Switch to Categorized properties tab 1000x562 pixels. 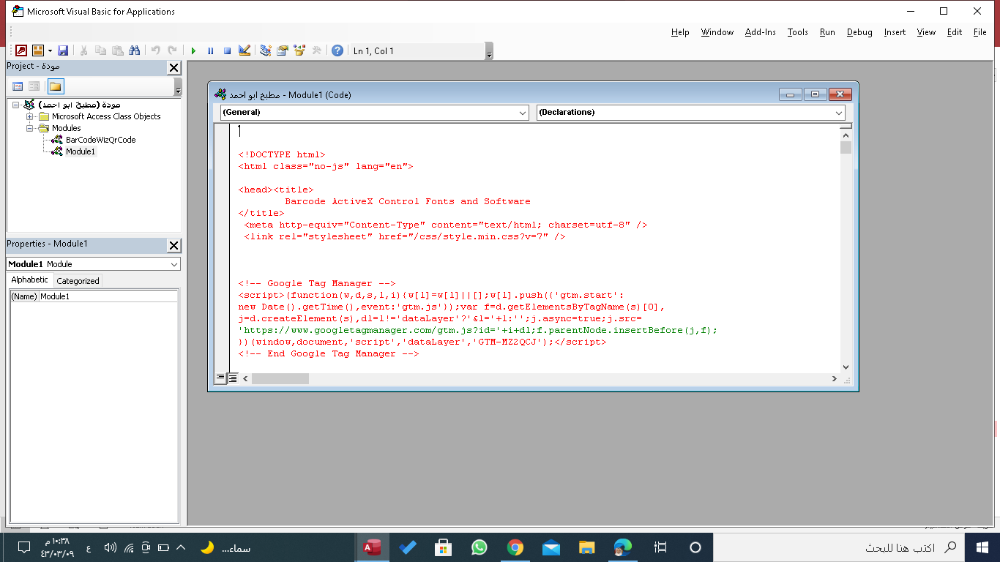coord(77,281)
